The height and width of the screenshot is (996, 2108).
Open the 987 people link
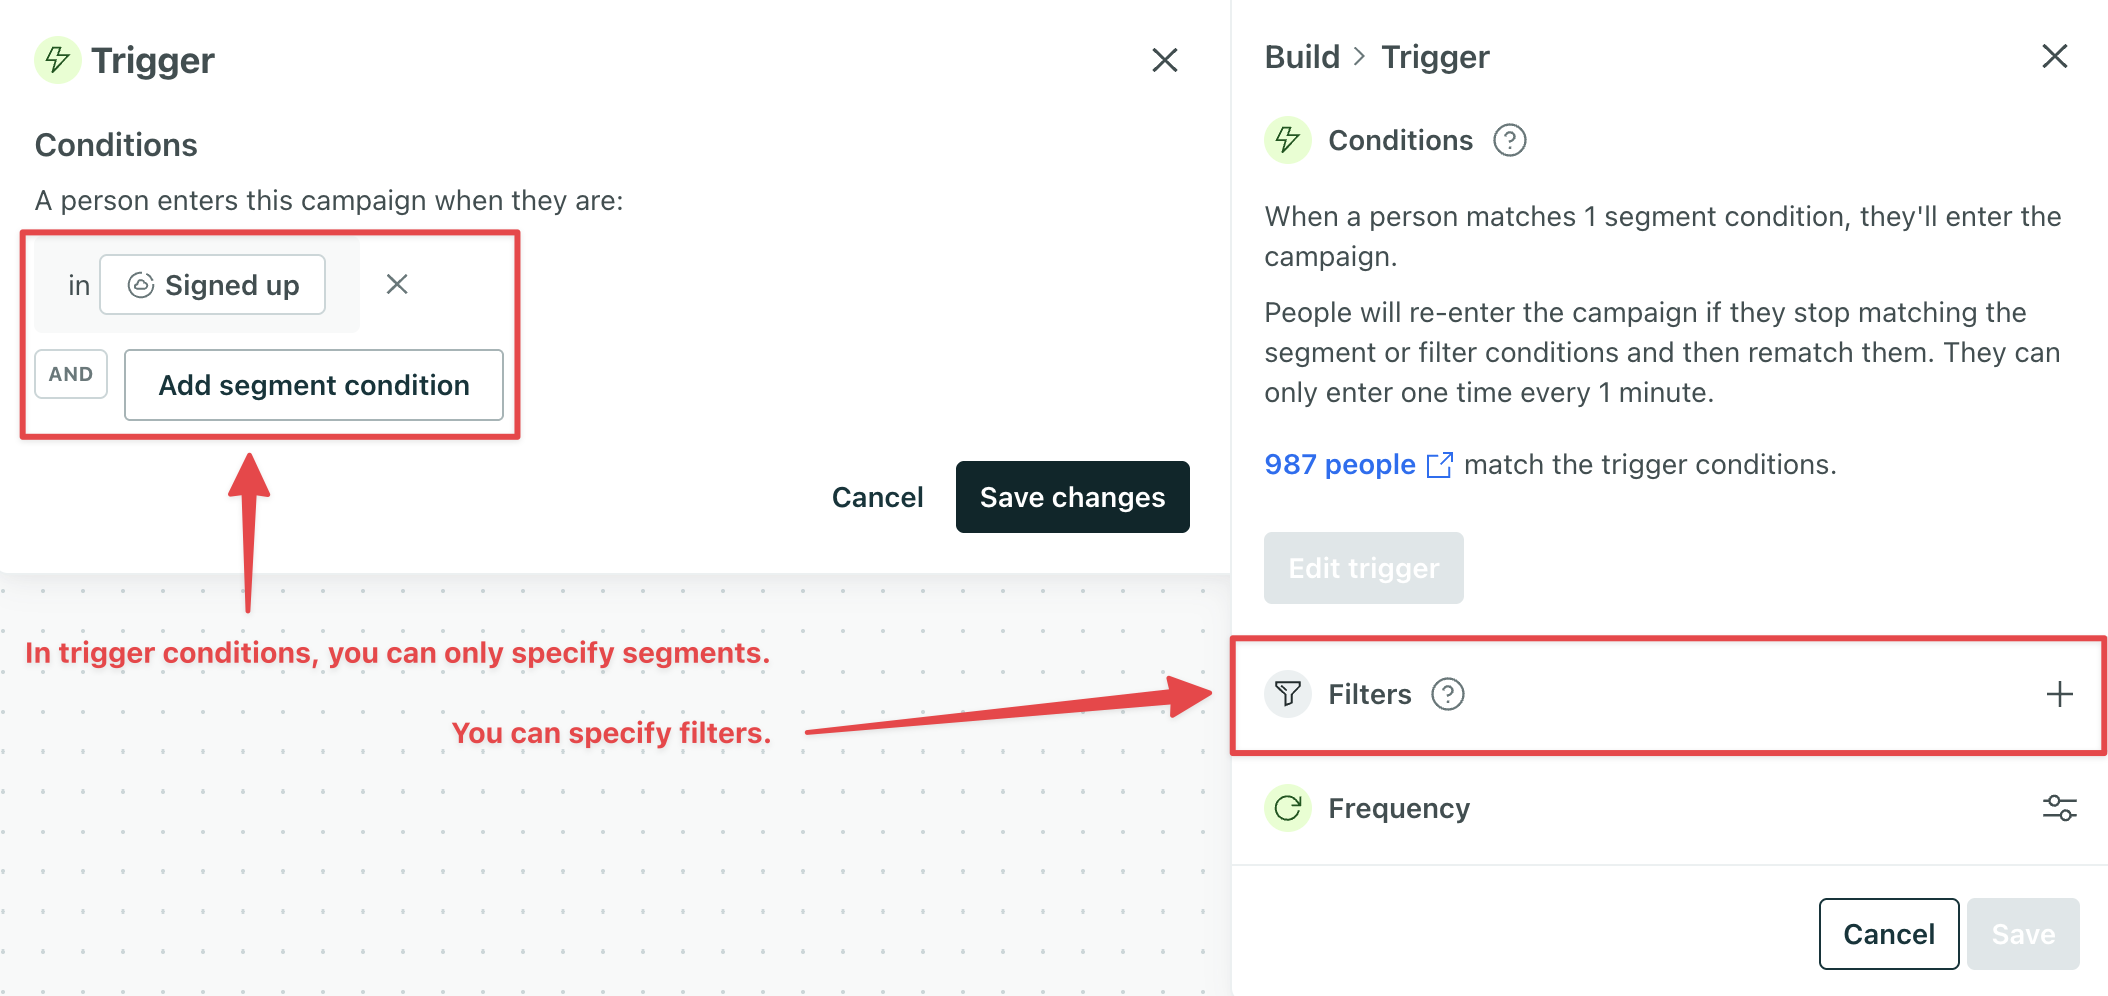pyautogui.click(x=1340, y=464)
